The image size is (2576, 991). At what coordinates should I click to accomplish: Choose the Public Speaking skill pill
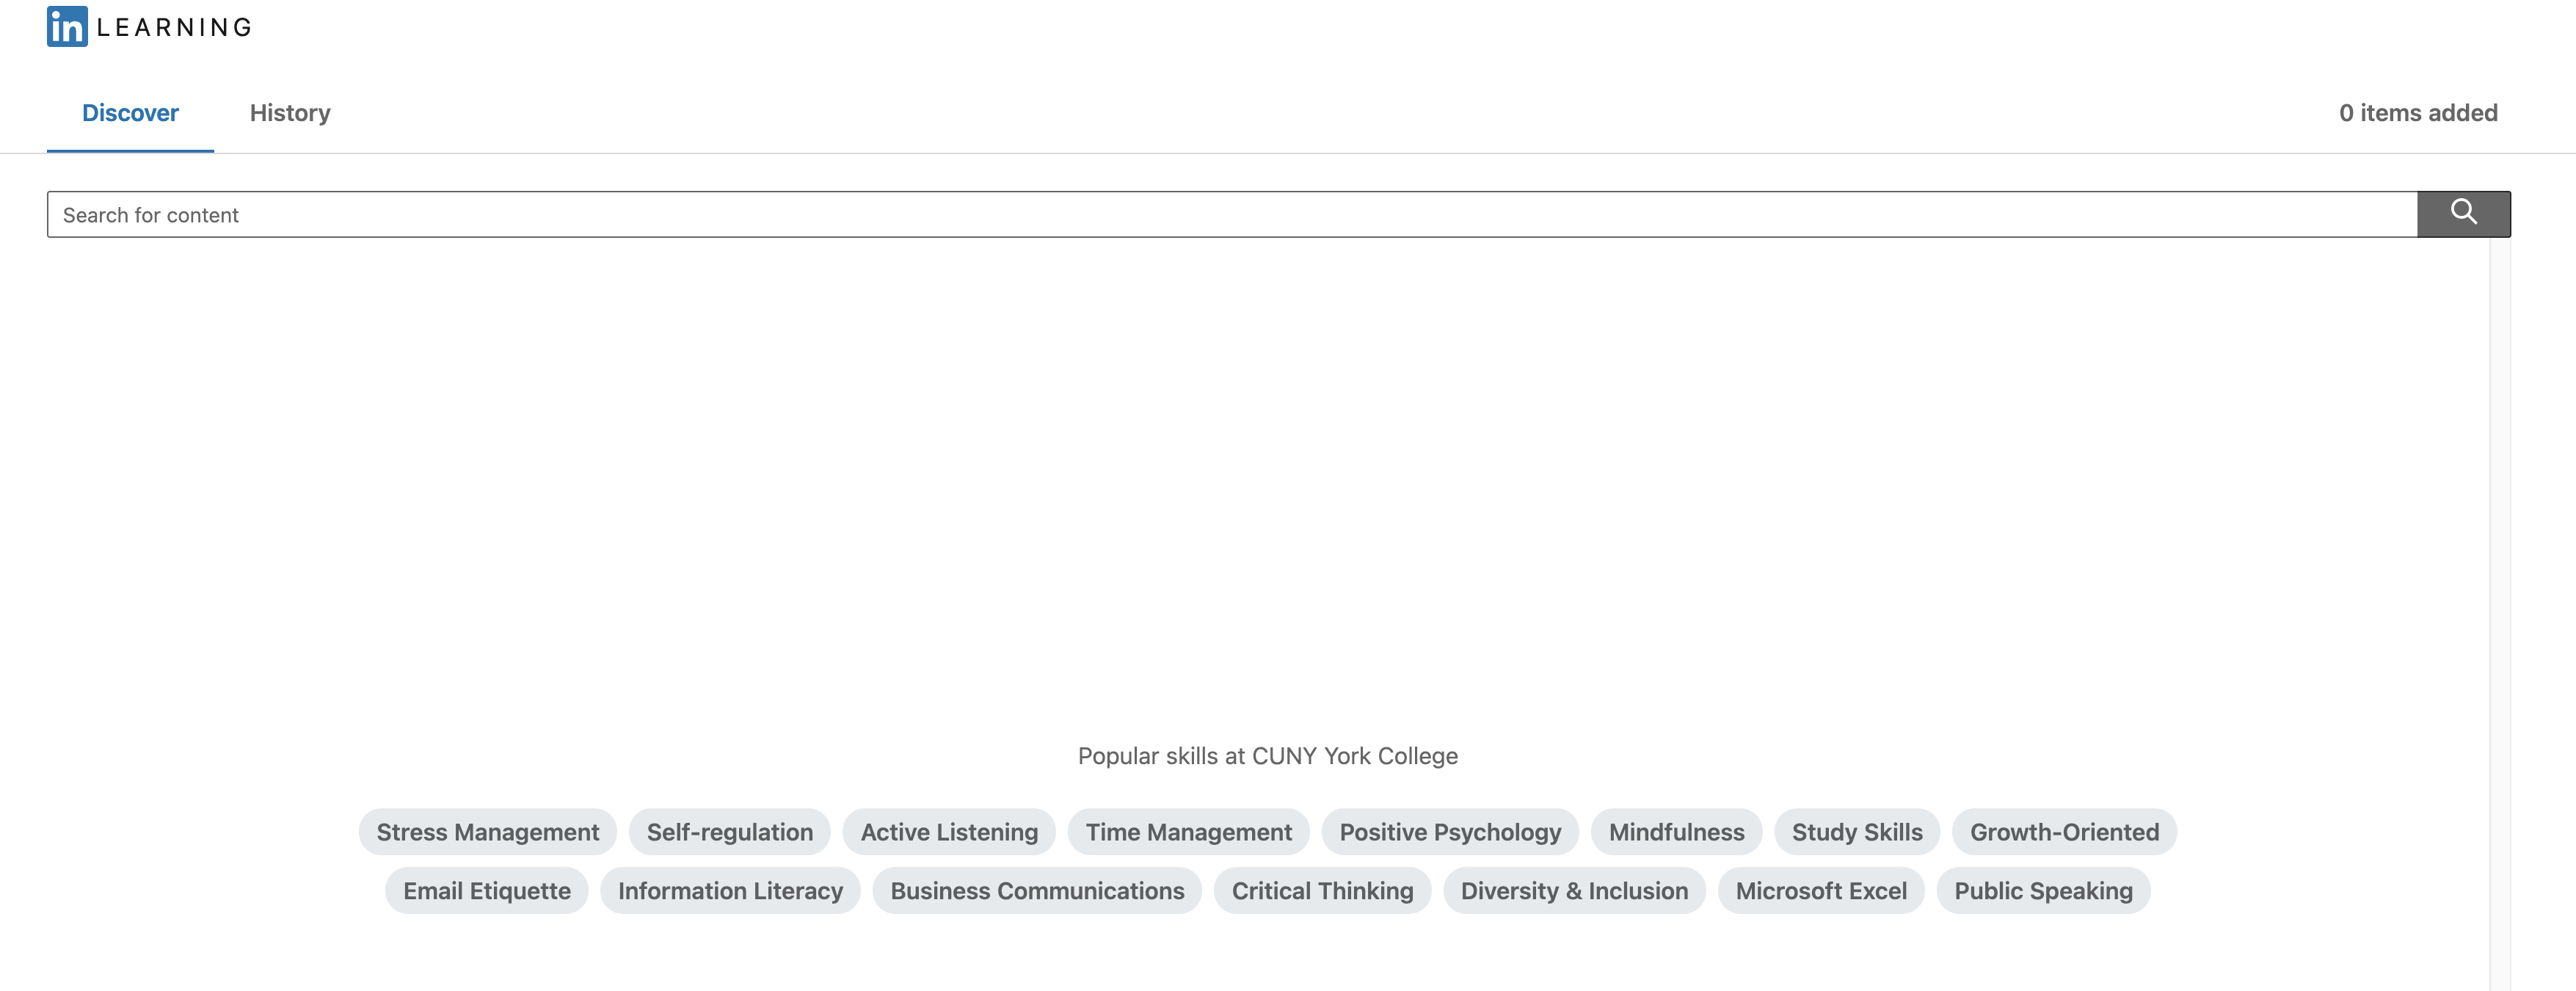pyautogui.click(x=2043, y=891)
